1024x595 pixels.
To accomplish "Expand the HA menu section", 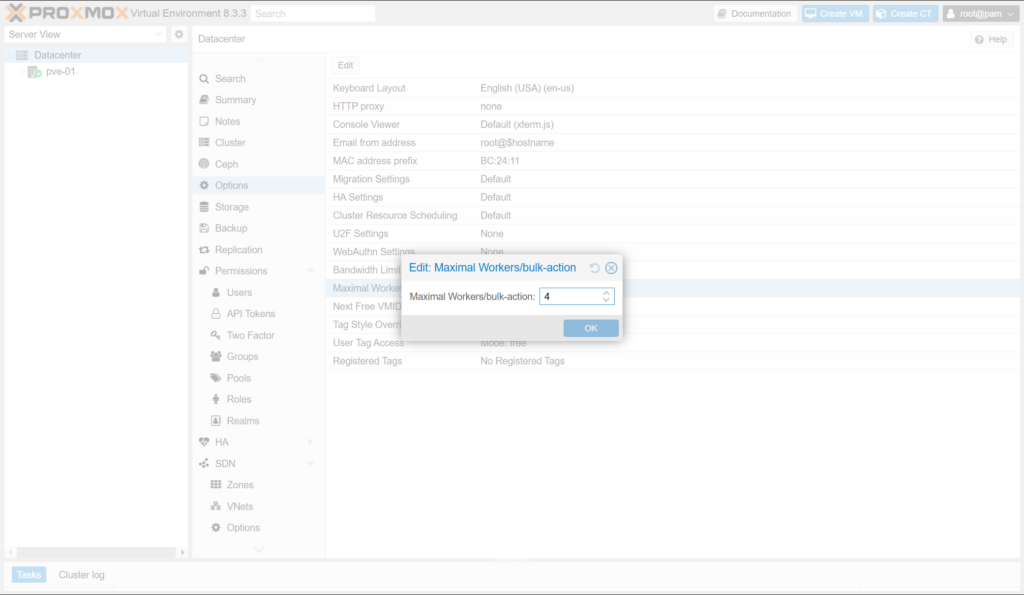I will pos(310,442).
